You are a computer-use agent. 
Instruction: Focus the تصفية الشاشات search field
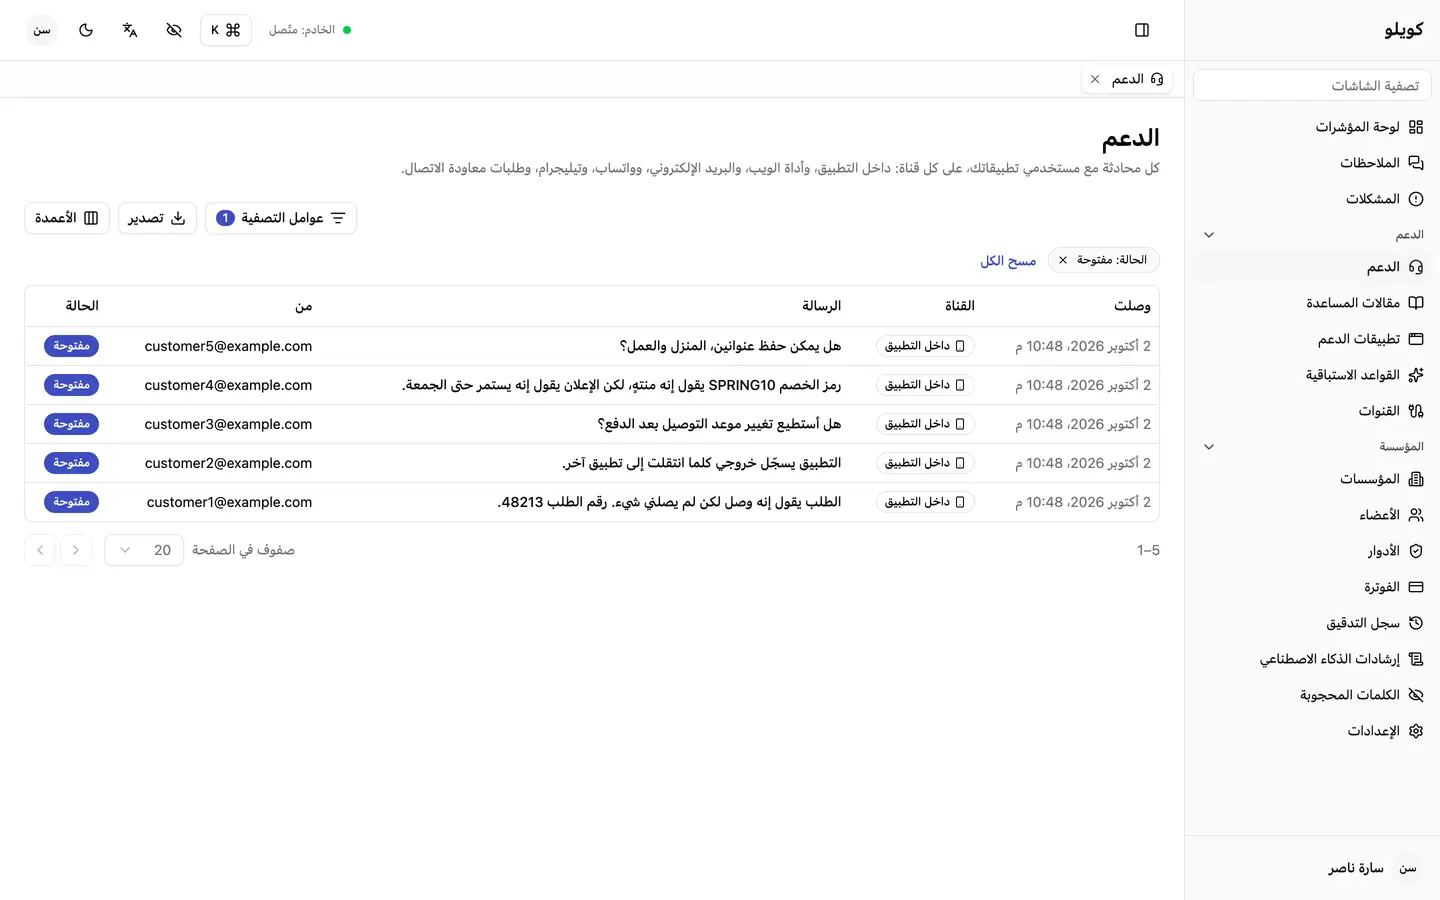point(1312,86)
